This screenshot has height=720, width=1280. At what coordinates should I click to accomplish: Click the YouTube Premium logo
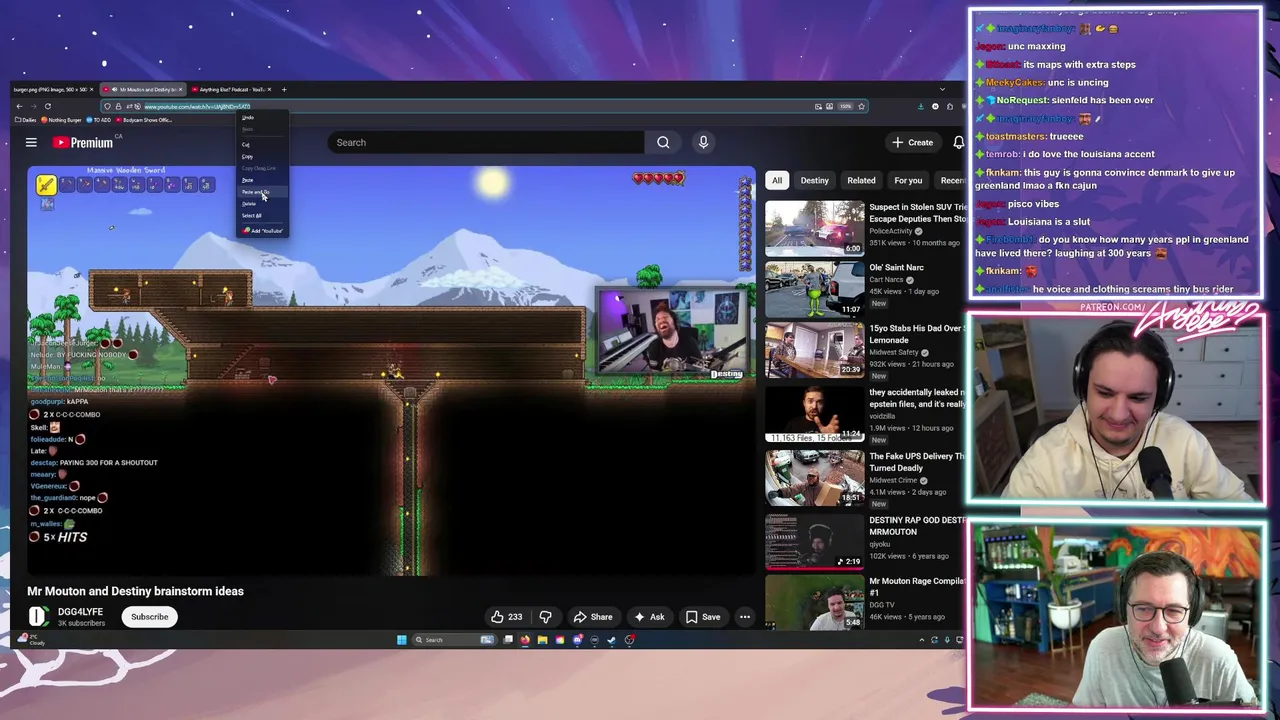[84, 143]
